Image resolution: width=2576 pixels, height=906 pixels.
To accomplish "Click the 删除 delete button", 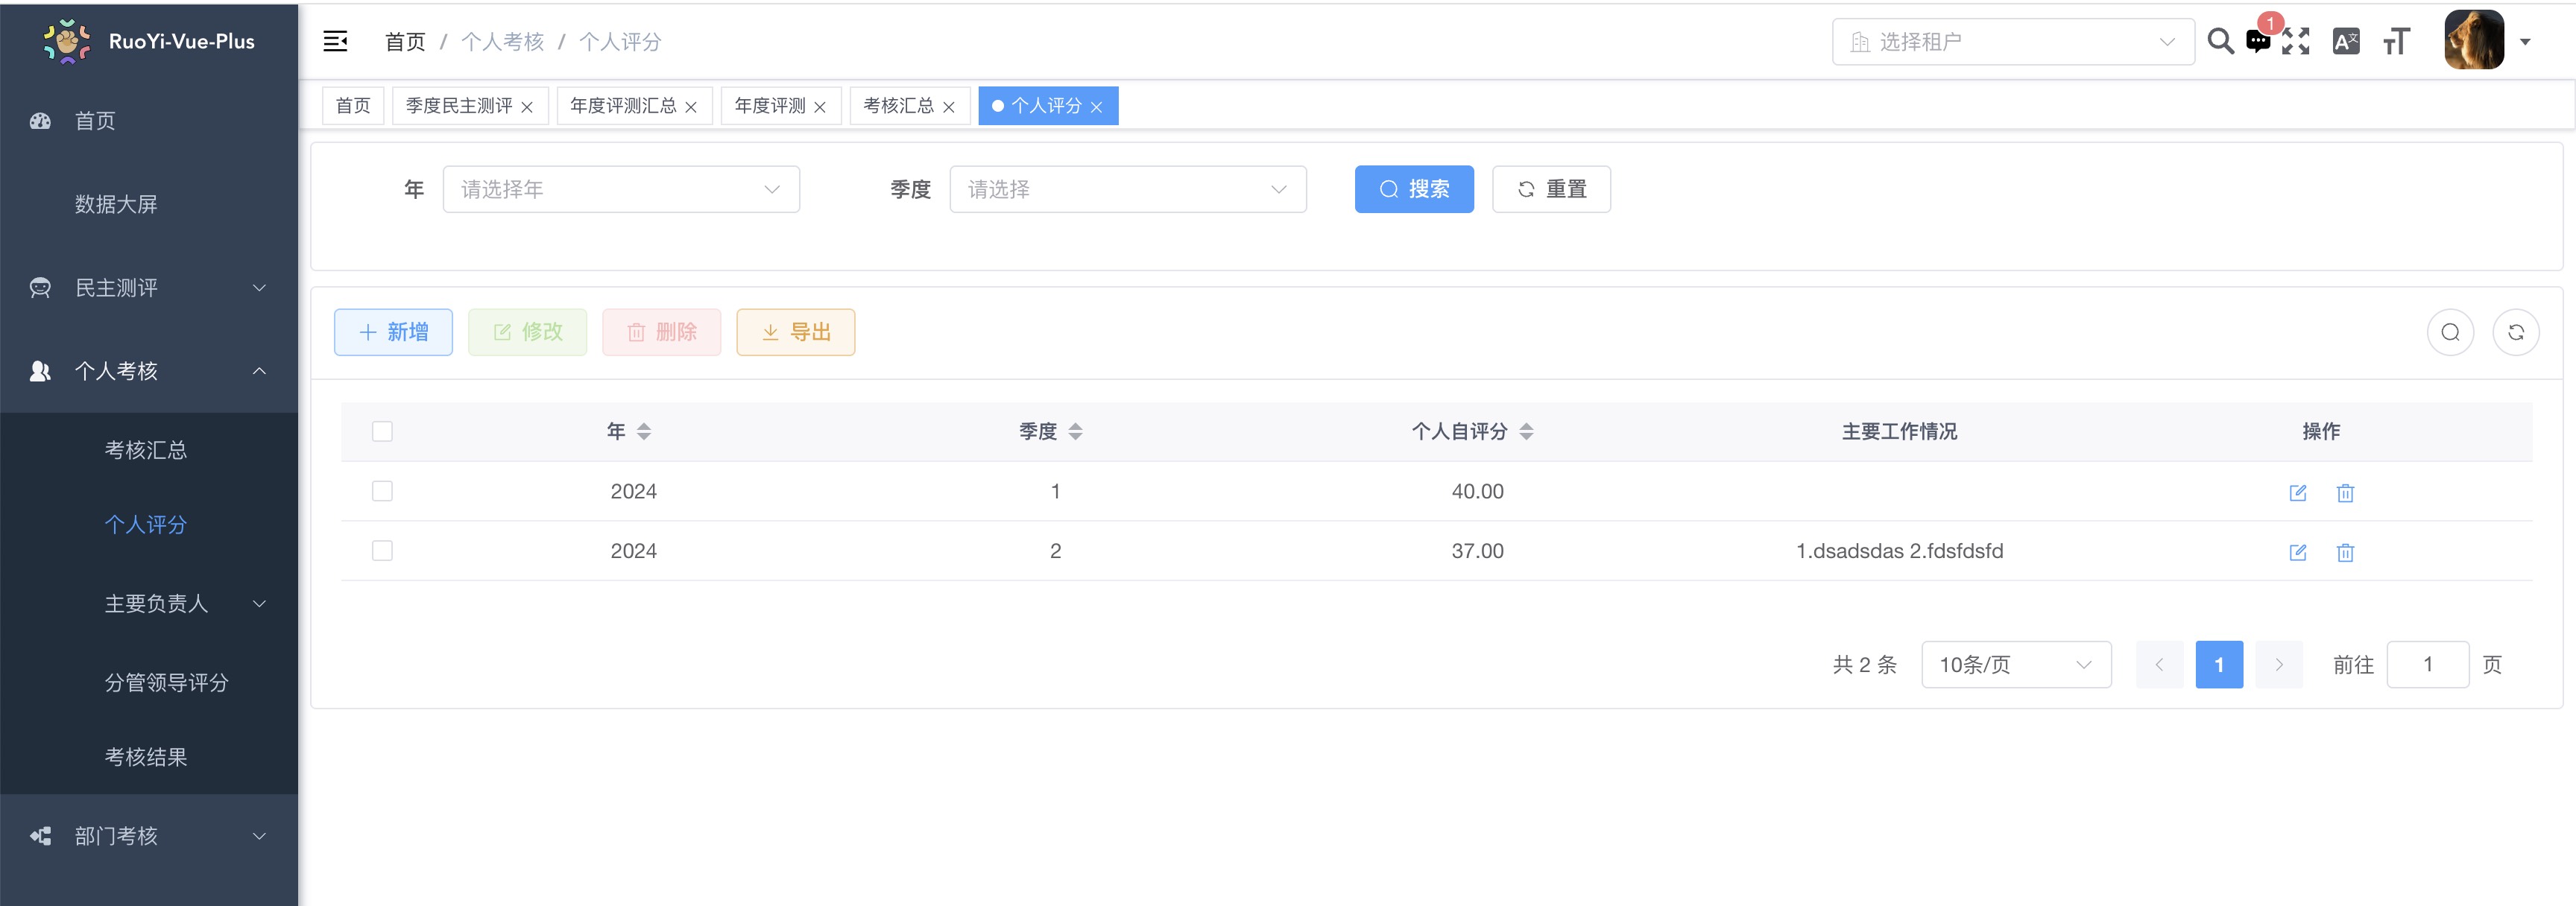I will pyautogui.click(x=661, y=332).
